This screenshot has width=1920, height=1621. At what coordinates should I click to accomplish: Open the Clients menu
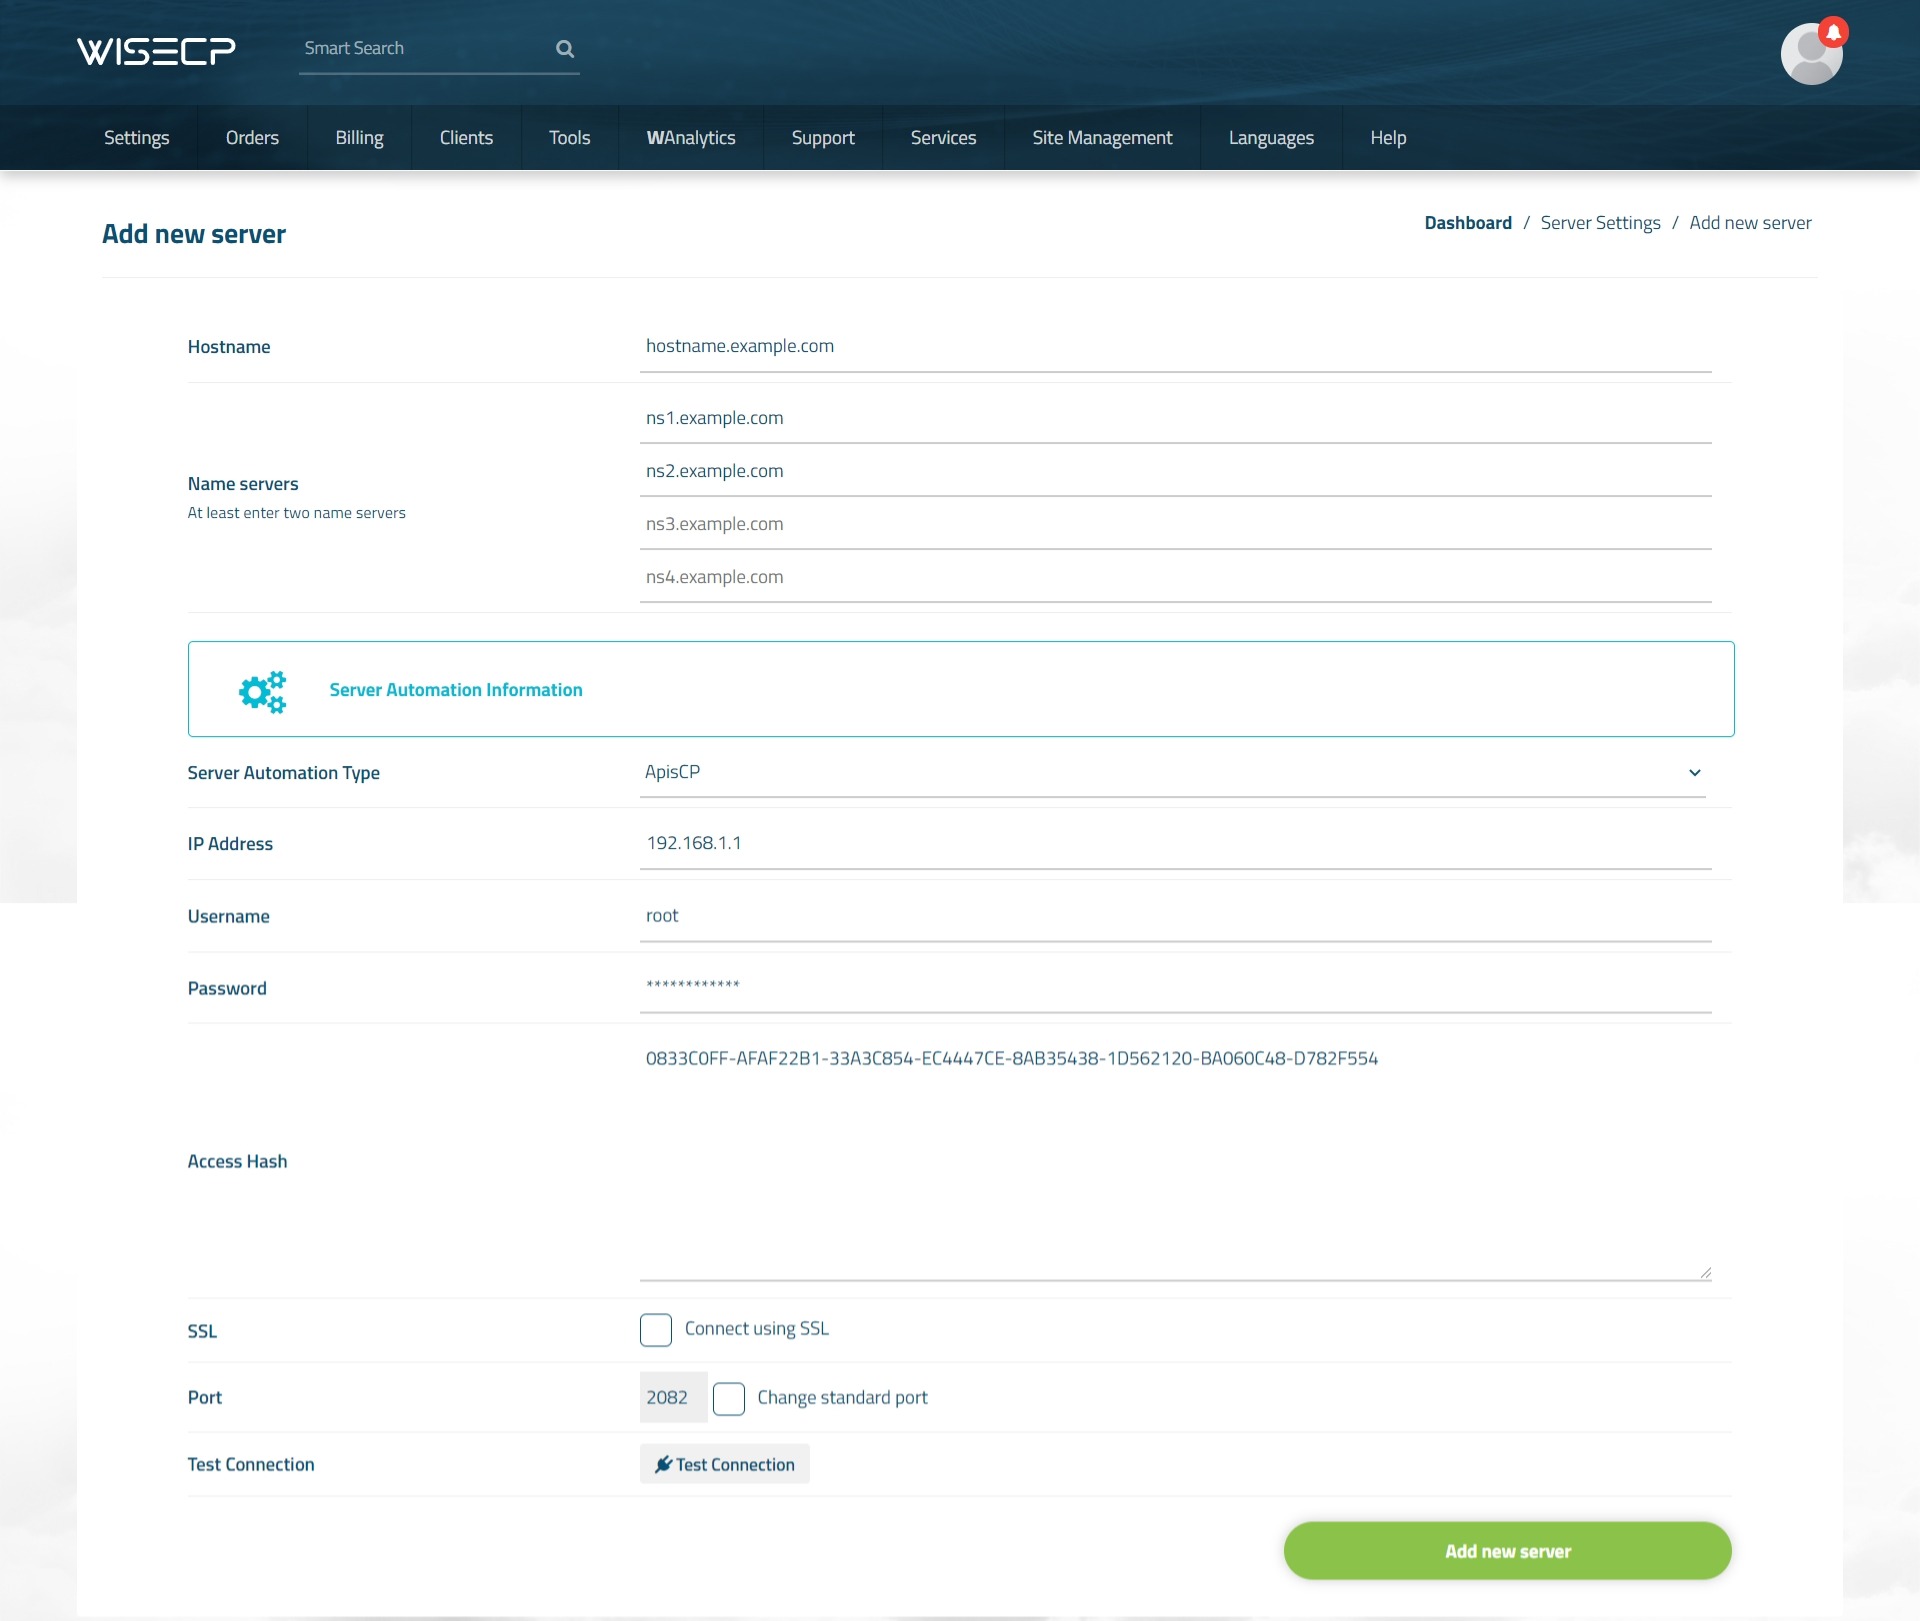[x=466, y=138]
